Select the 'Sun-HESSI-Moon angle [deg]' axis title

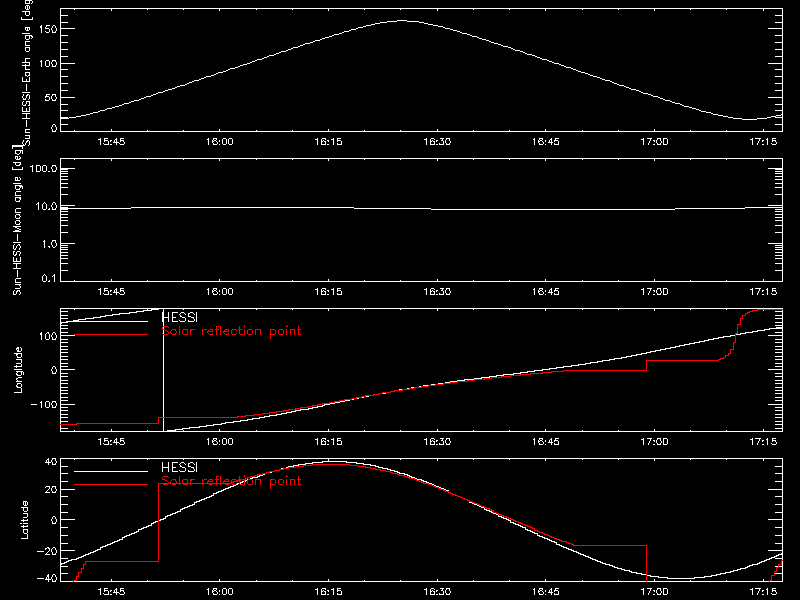[17, 220]
